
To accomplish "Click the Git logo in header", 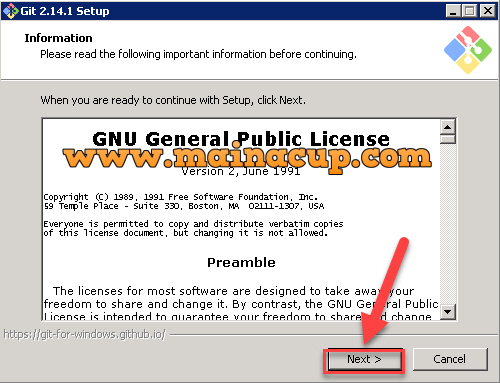I will tap(468, 50).
